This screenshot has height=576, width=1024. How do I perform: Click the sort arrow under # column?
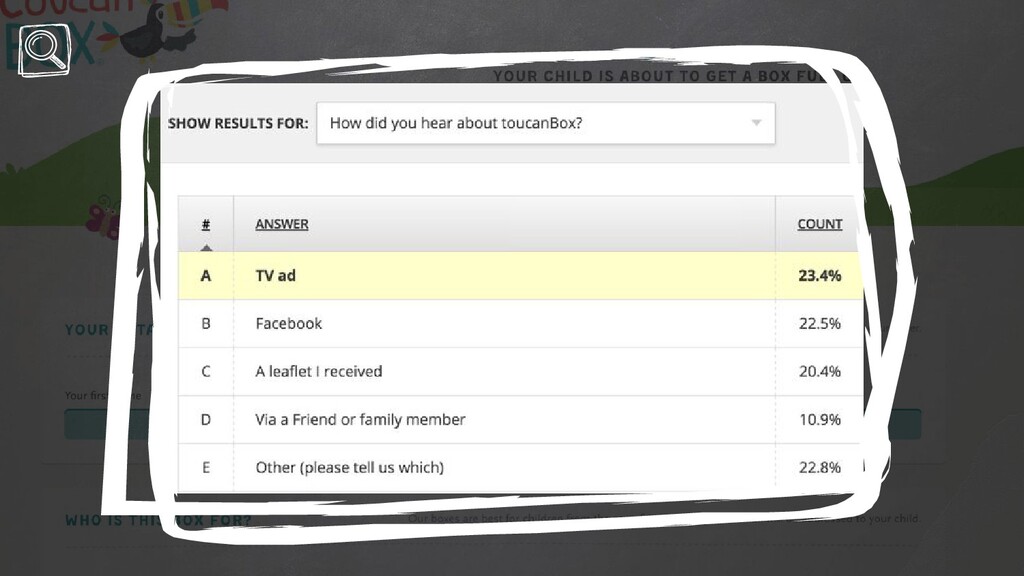(x=206, y=248)
